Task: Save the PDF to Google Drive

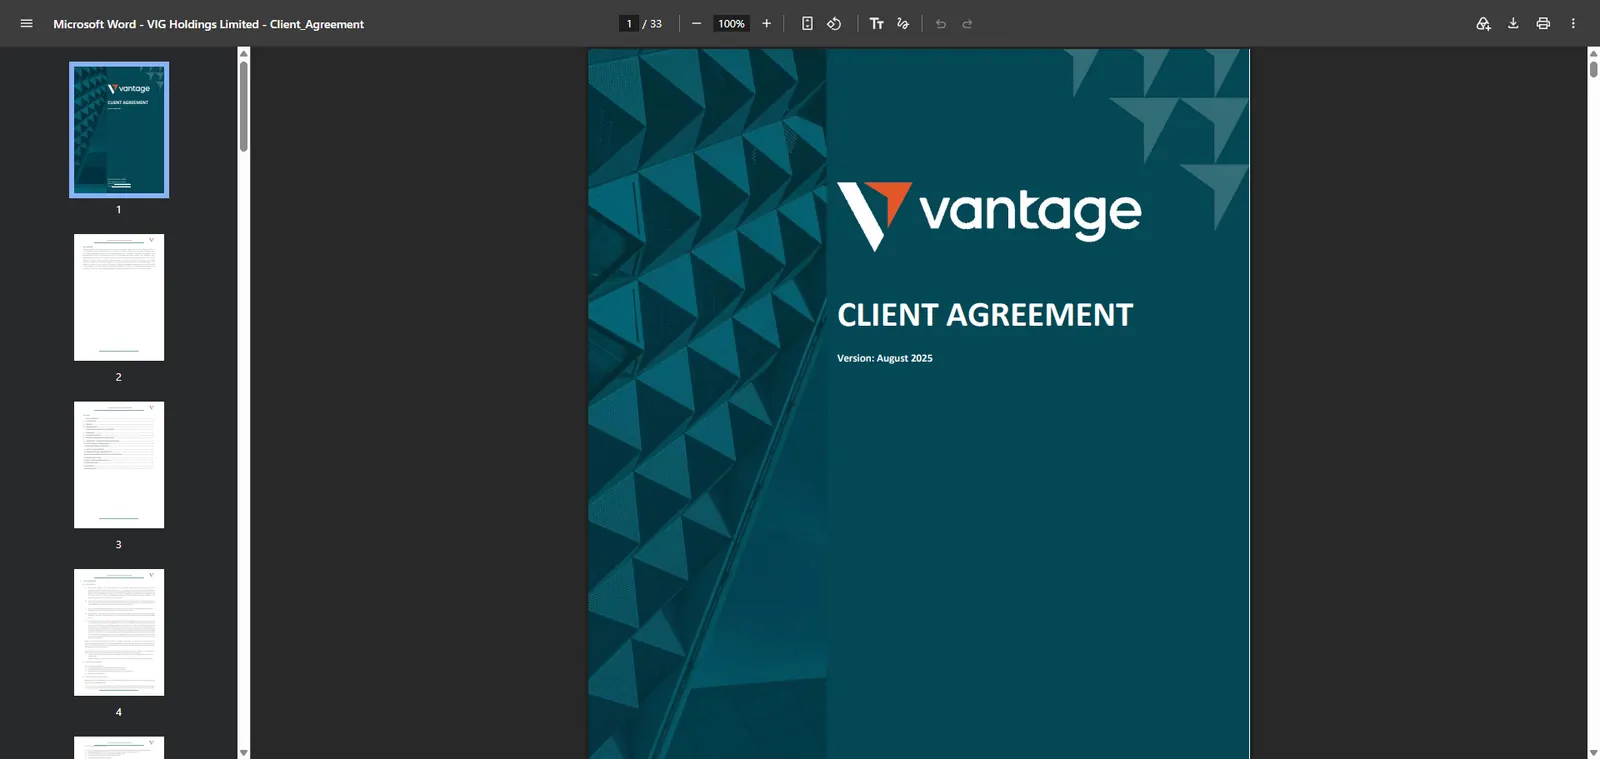Action: tap(1483, 24)
